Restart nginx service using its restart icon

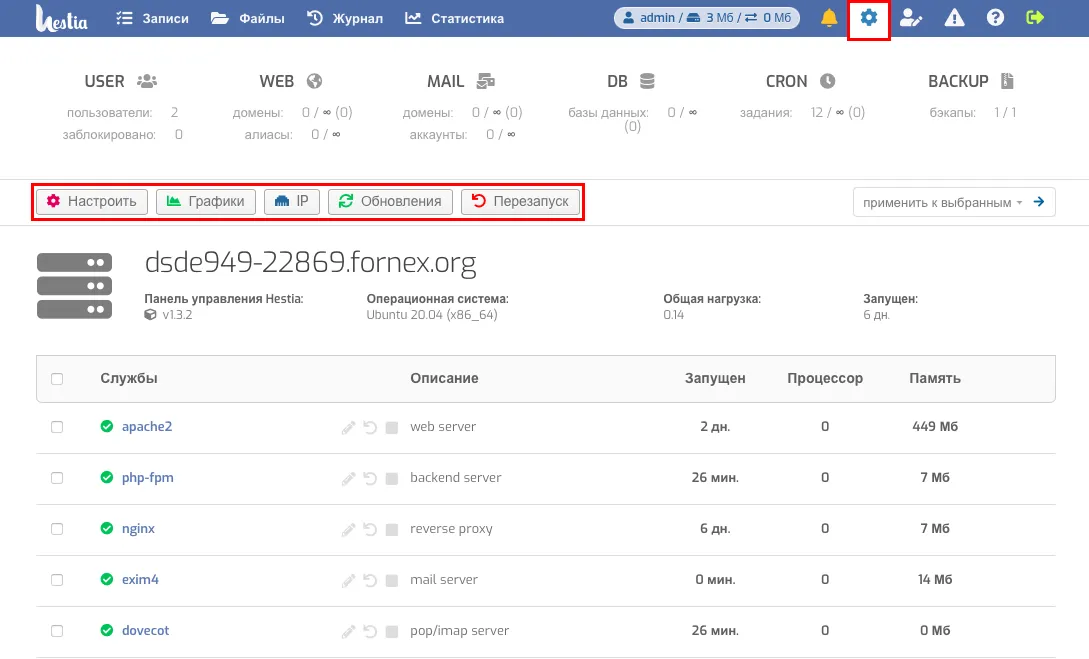370,529
